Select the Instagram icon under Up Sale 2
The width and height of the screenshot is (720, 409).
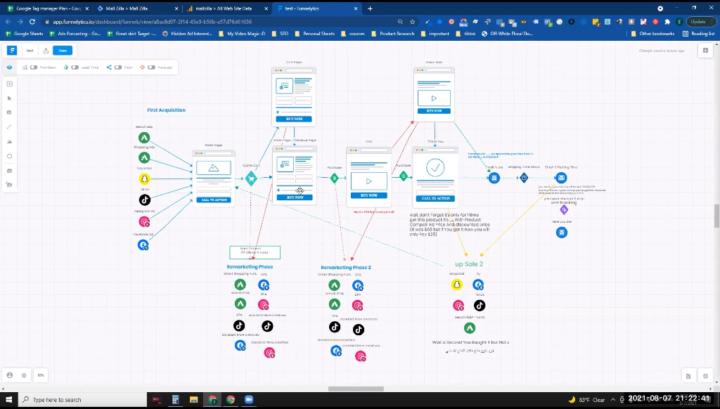(x=458, y=305)
